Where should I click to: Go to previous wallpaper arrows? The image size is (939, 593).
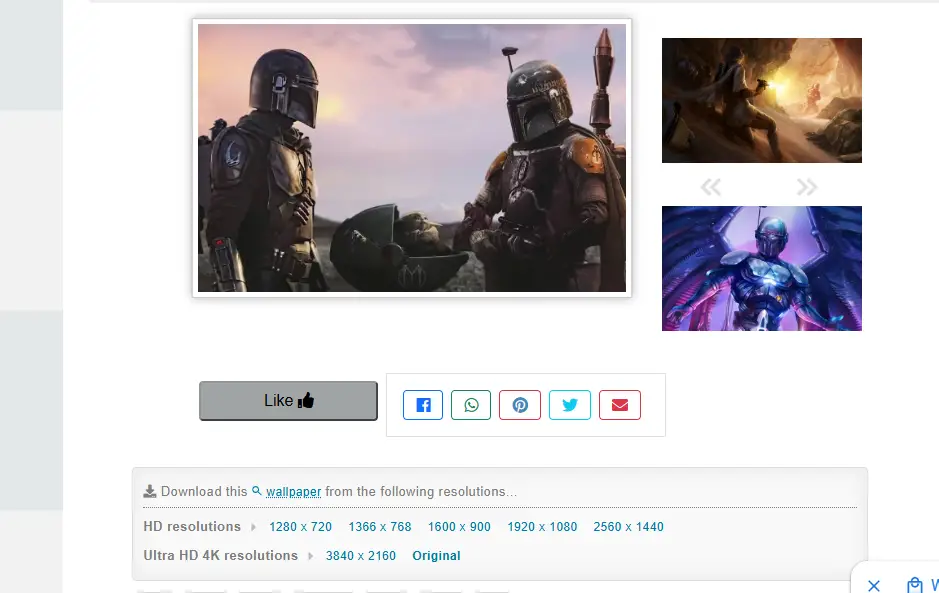[711, 187]
